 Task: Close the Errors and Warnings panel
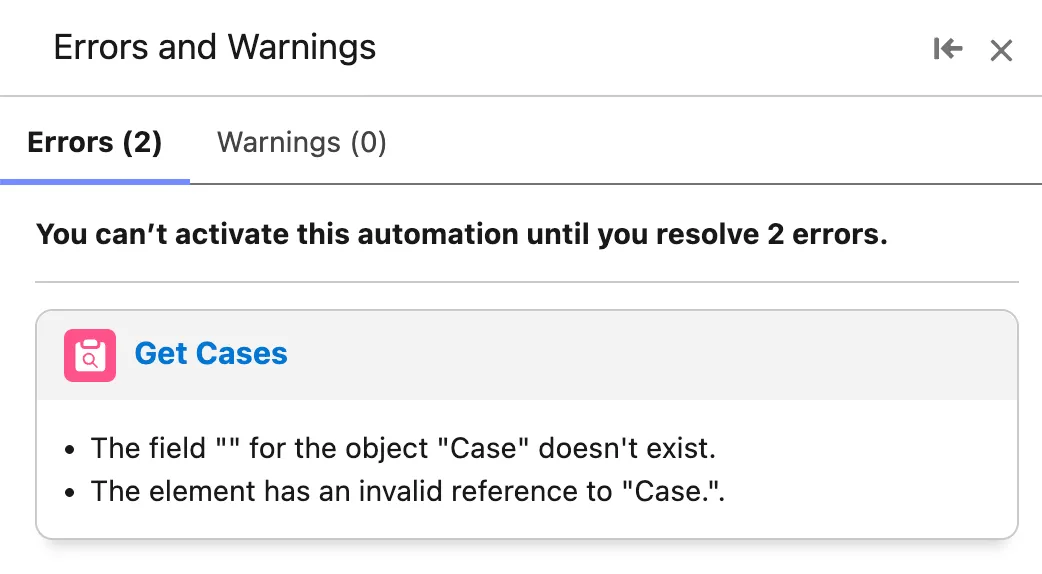[x=1001, y=50]
